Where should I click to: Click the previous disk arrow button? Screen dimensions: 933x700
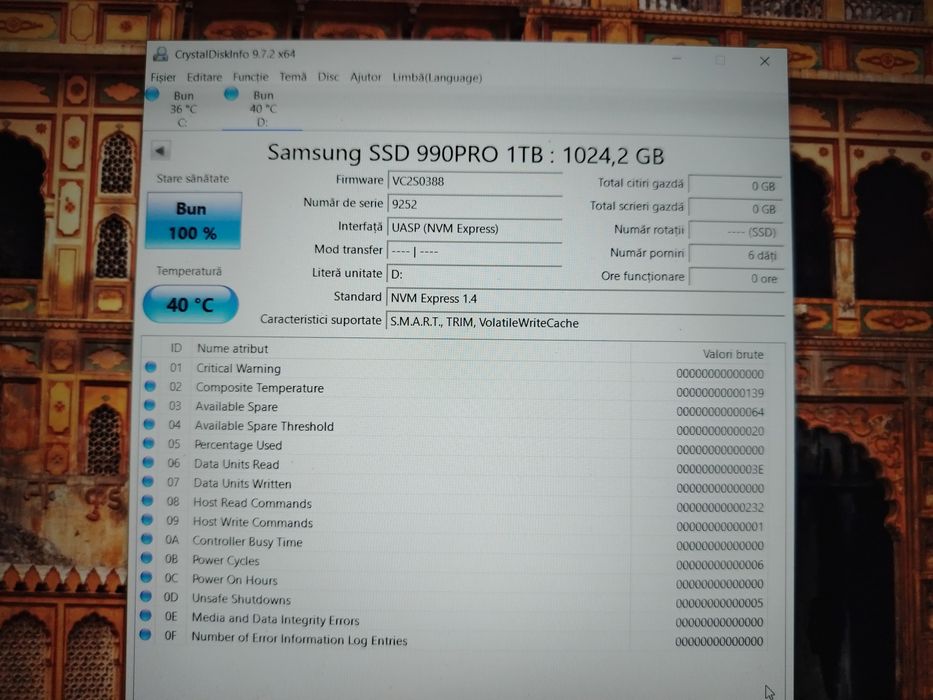159,151
